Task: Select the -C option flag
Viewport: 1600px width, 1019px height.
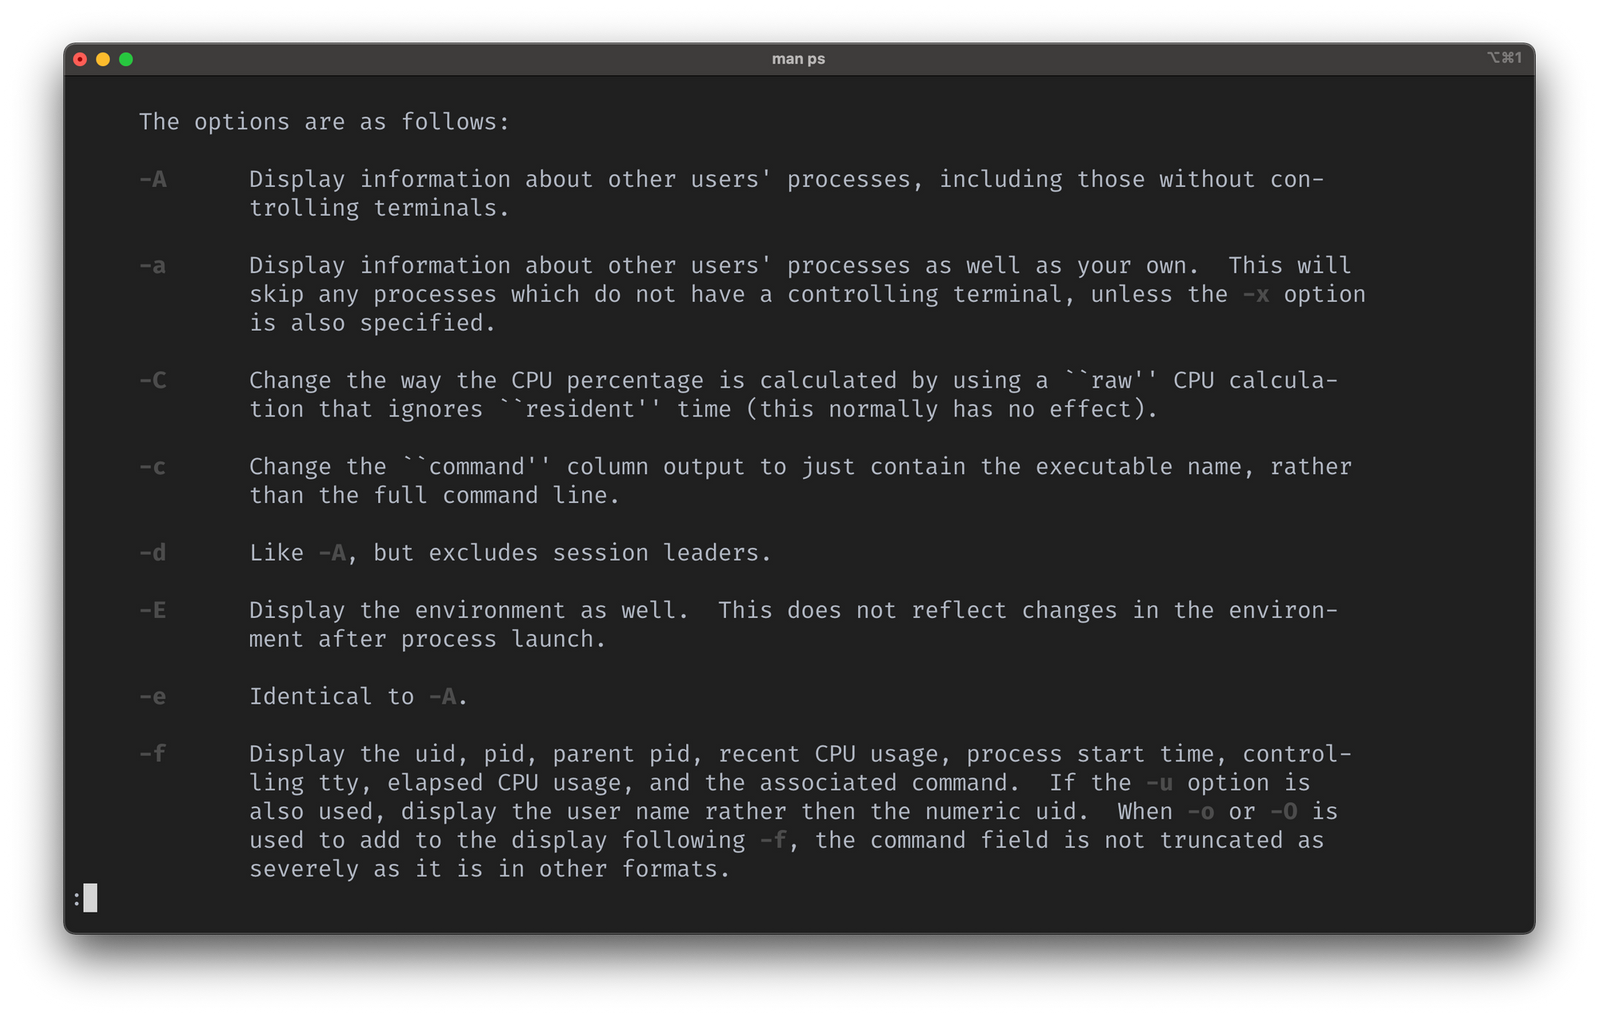Action: click(151, 380)
